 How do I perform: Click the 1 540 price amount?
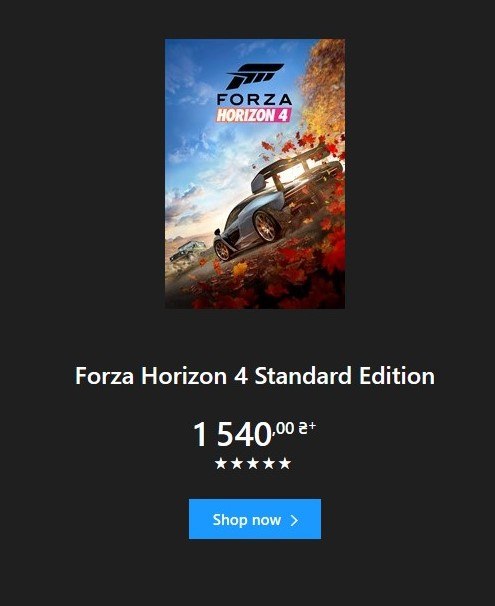click(232, 434)
